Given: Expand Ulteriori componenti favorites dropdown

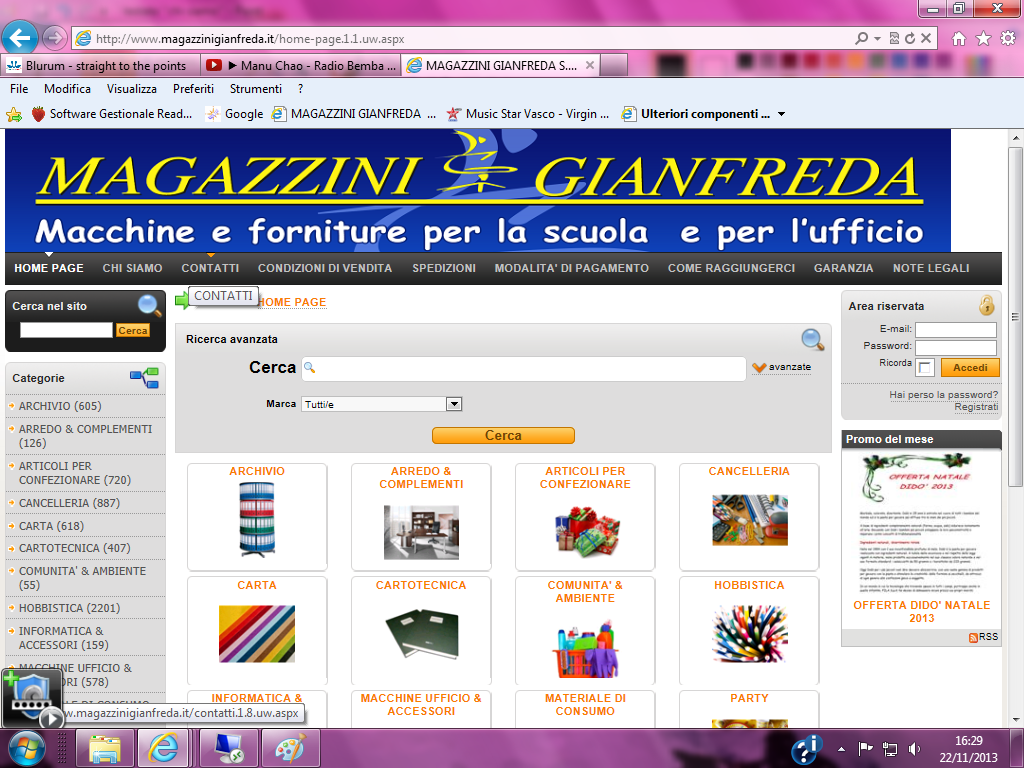Looking at the screenshot, I should pos(781,114).
